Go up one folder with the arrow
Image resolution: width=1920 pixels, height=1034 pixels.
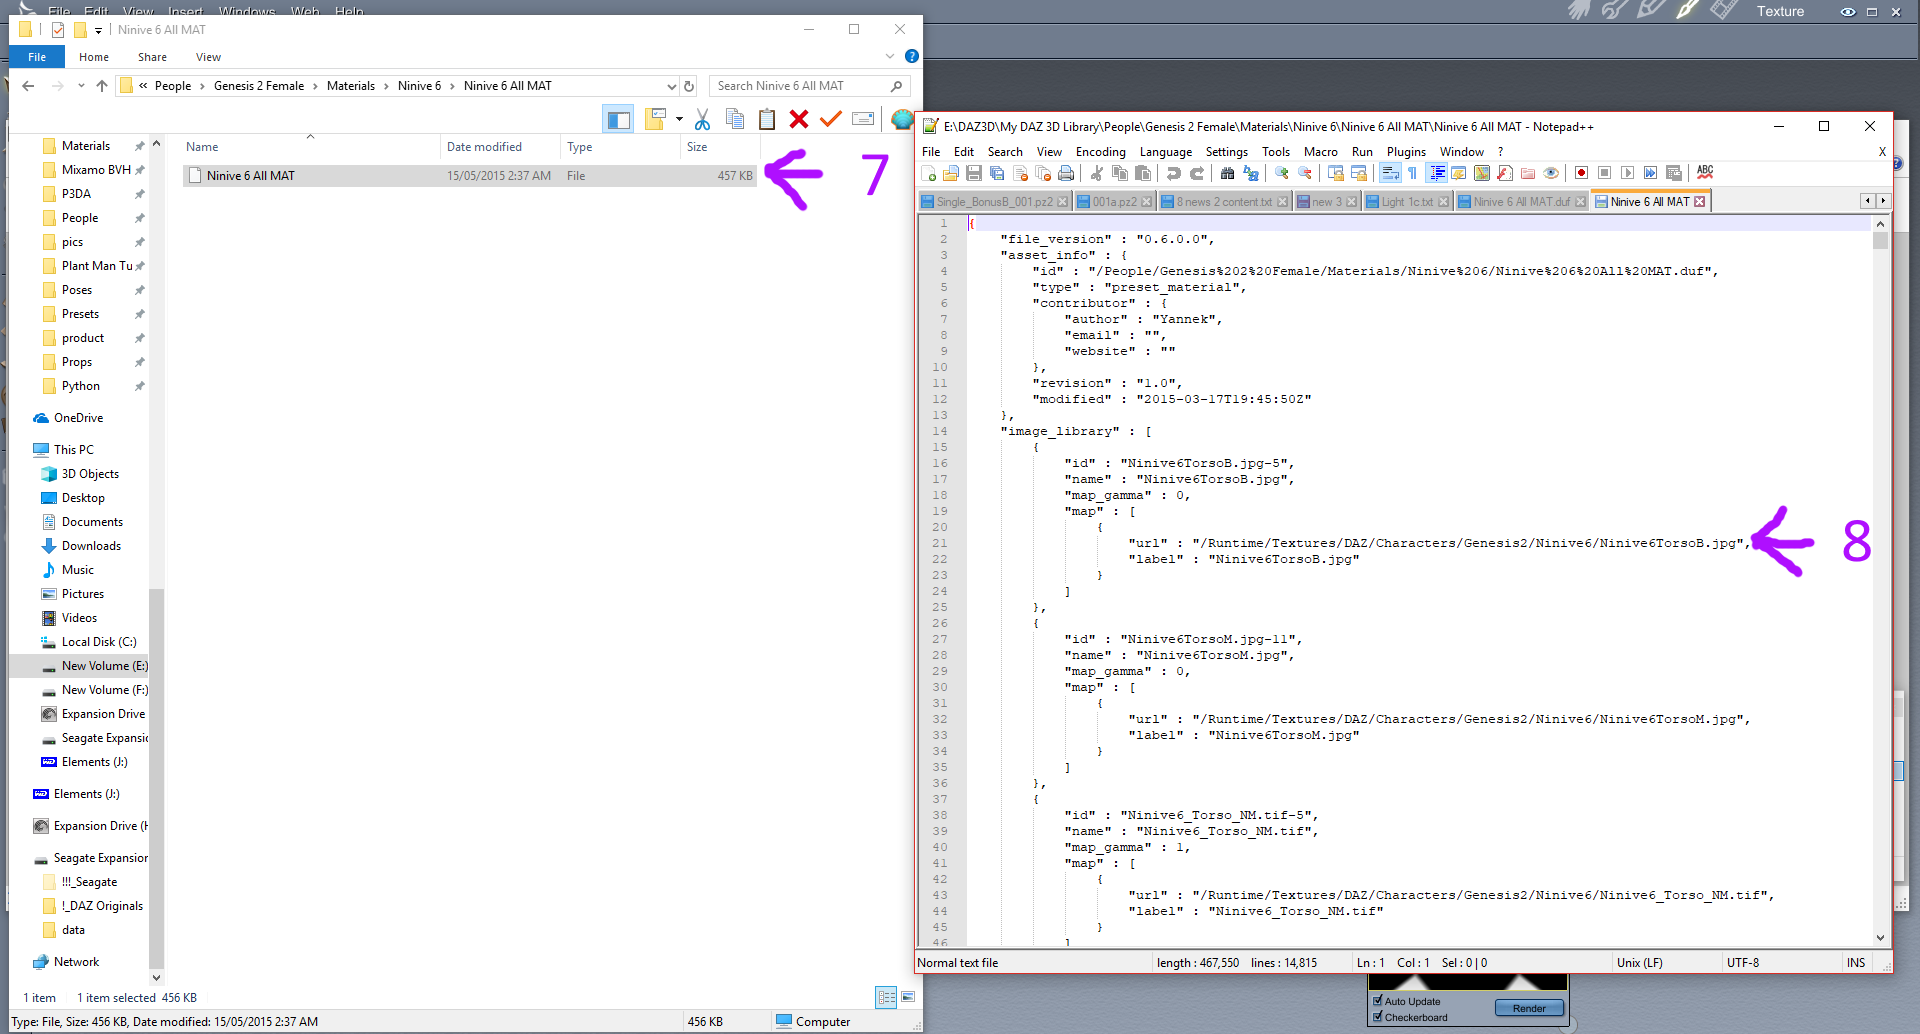[102, 86]
